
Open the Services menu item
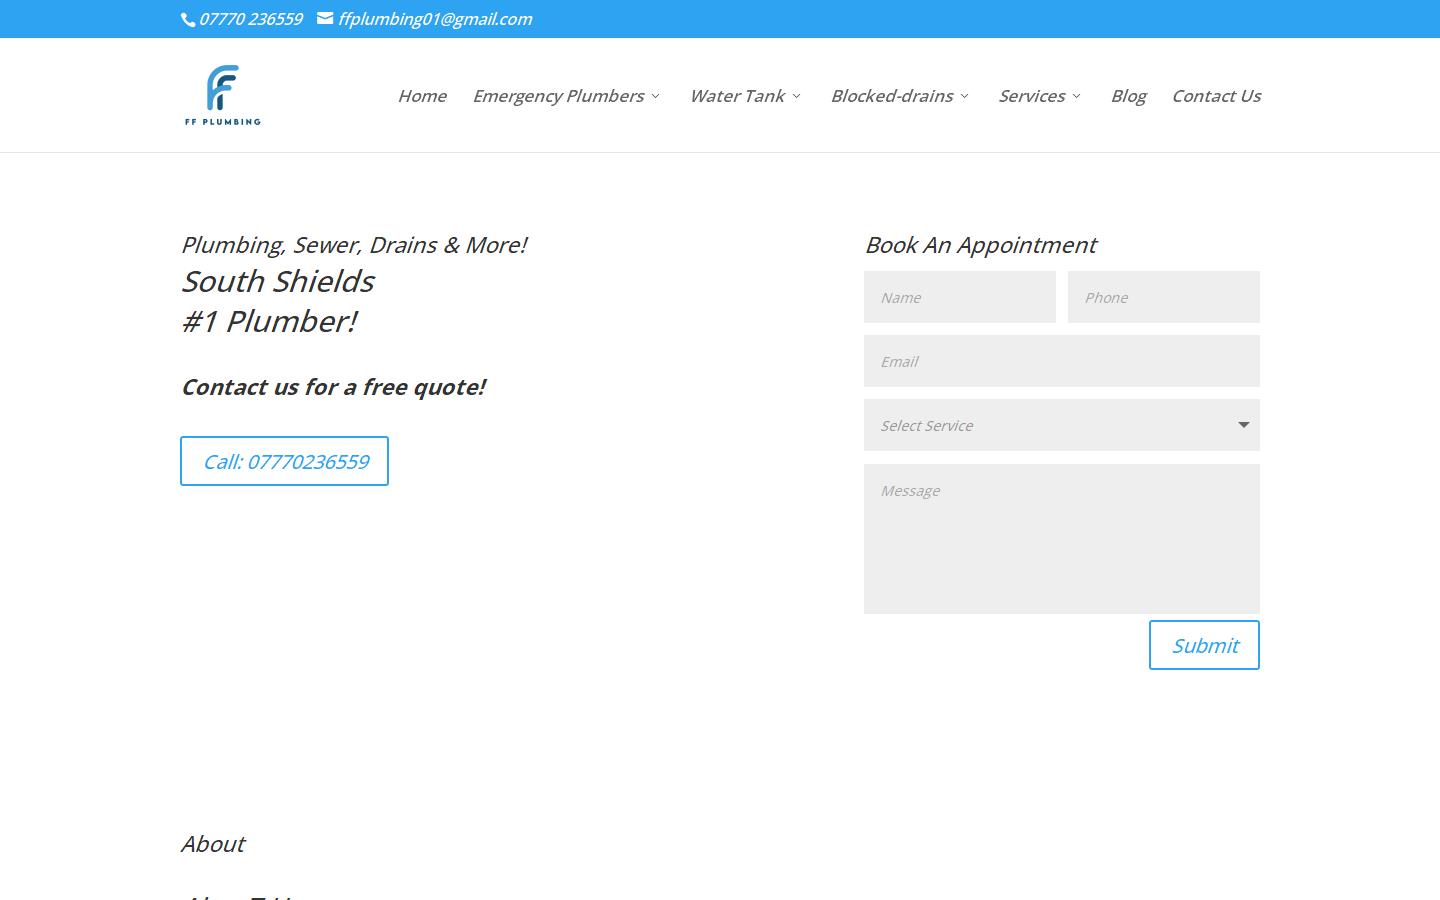click(x=1031, y=96)
